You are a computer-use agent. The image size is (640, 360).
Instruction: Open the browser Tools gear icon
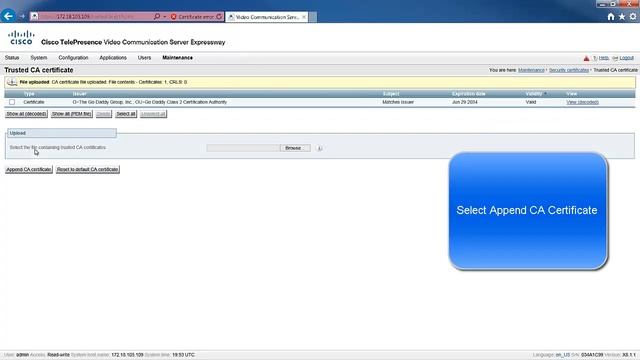633,16
